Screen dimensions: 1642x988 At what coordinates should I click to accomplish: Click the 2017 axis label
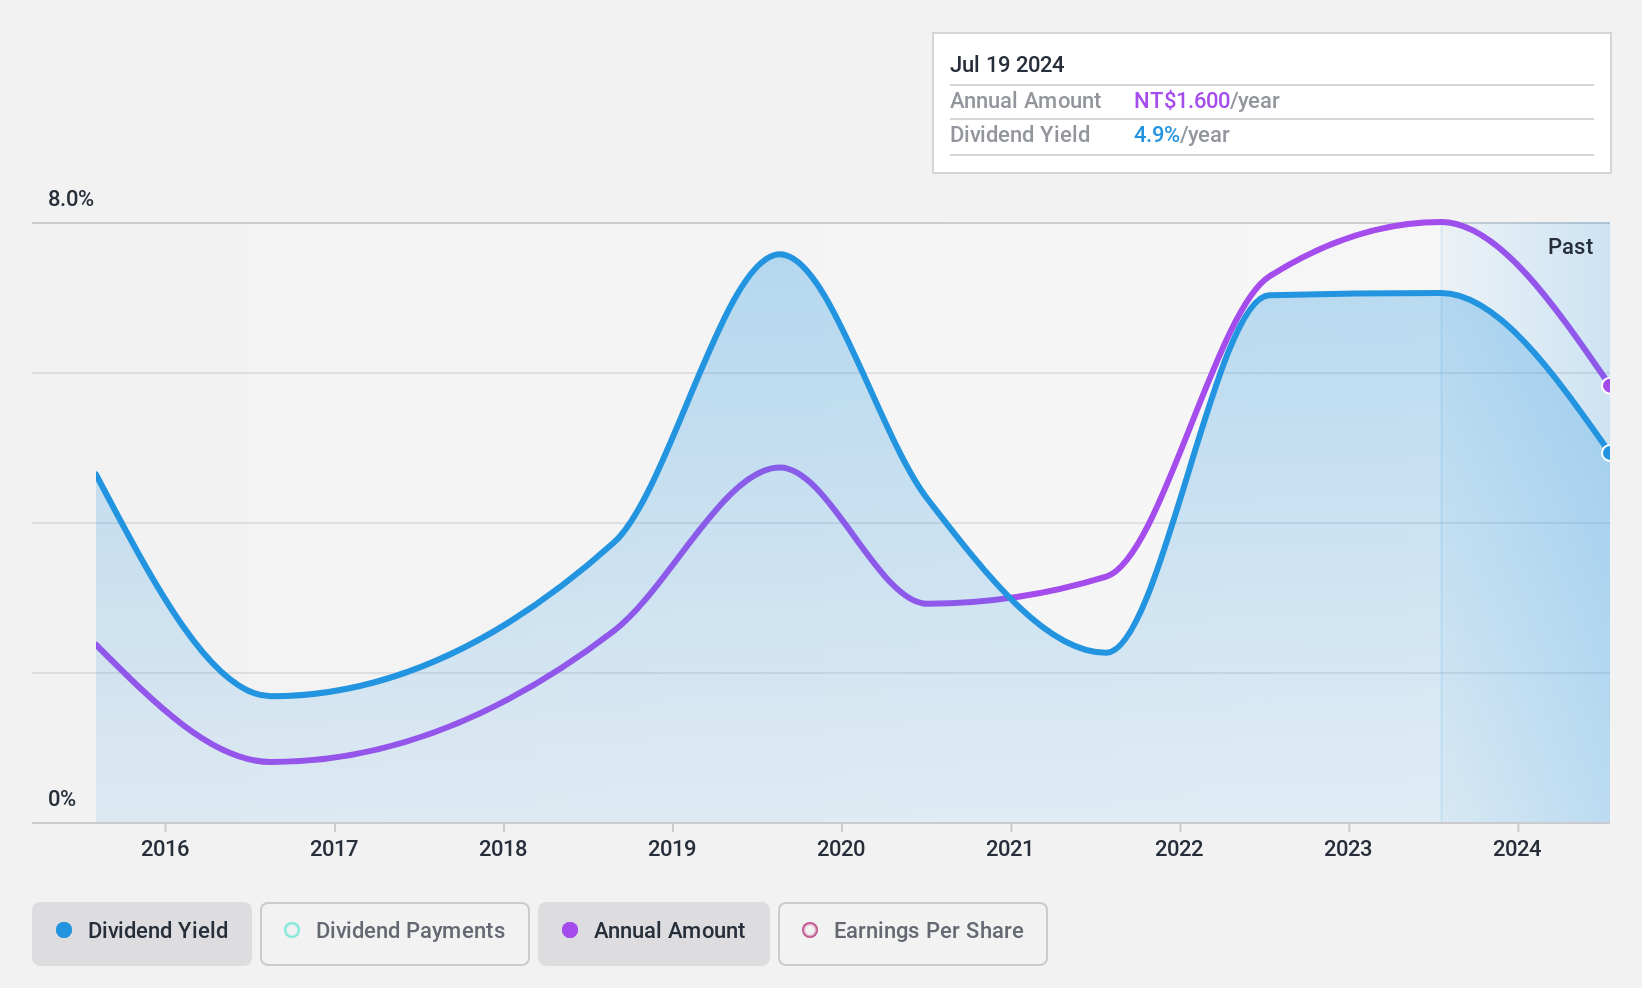pos(334,849)
